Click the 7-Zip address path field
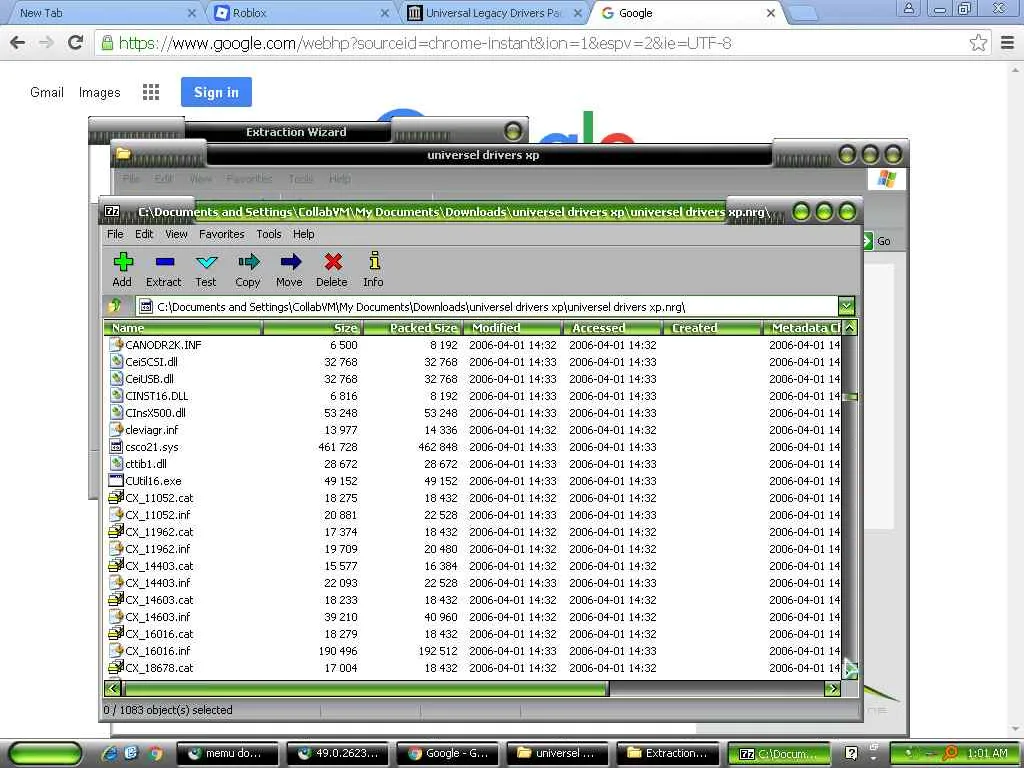1024x768 pixels. tap(487, 306)
